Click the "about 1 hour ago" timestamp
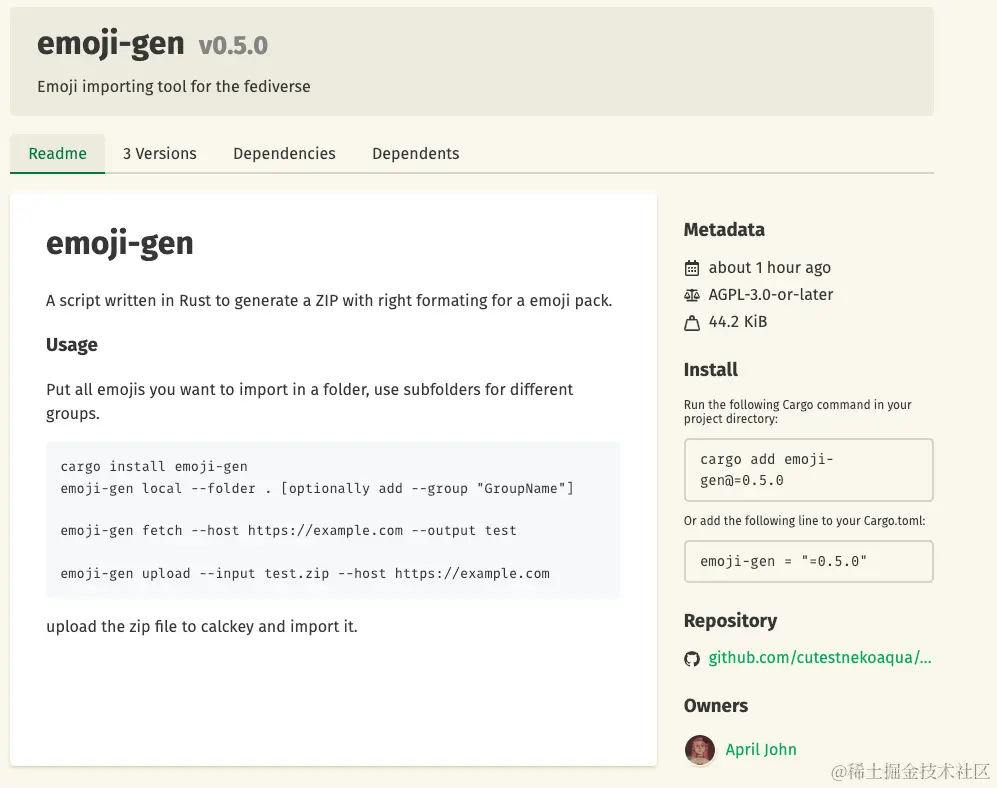Screen dimensions: 997x788 pyautogui.click(x=770, y=268)
